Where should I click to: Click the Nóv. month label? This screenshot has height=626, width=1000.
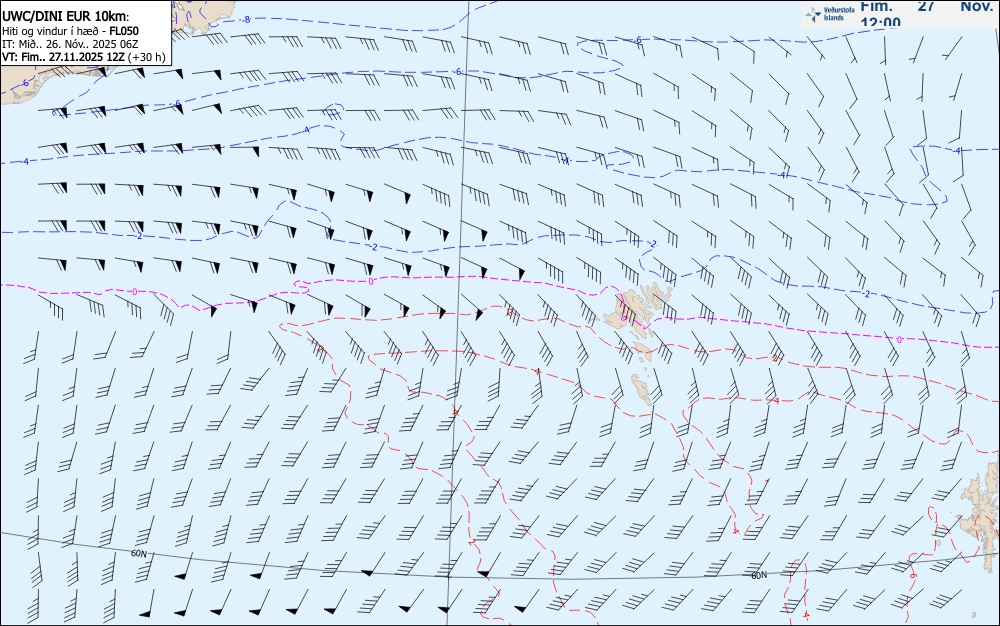[976, 6]
